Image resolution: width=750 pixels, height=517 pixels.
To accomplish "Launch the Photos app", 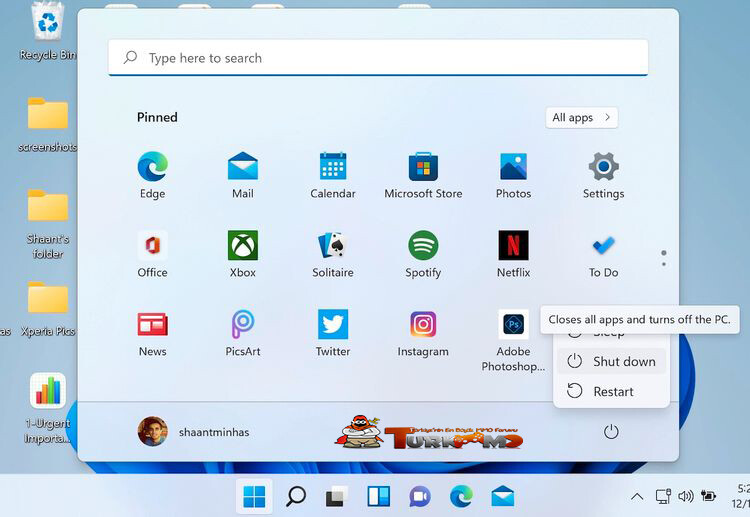I will click(x=513, y=175).
